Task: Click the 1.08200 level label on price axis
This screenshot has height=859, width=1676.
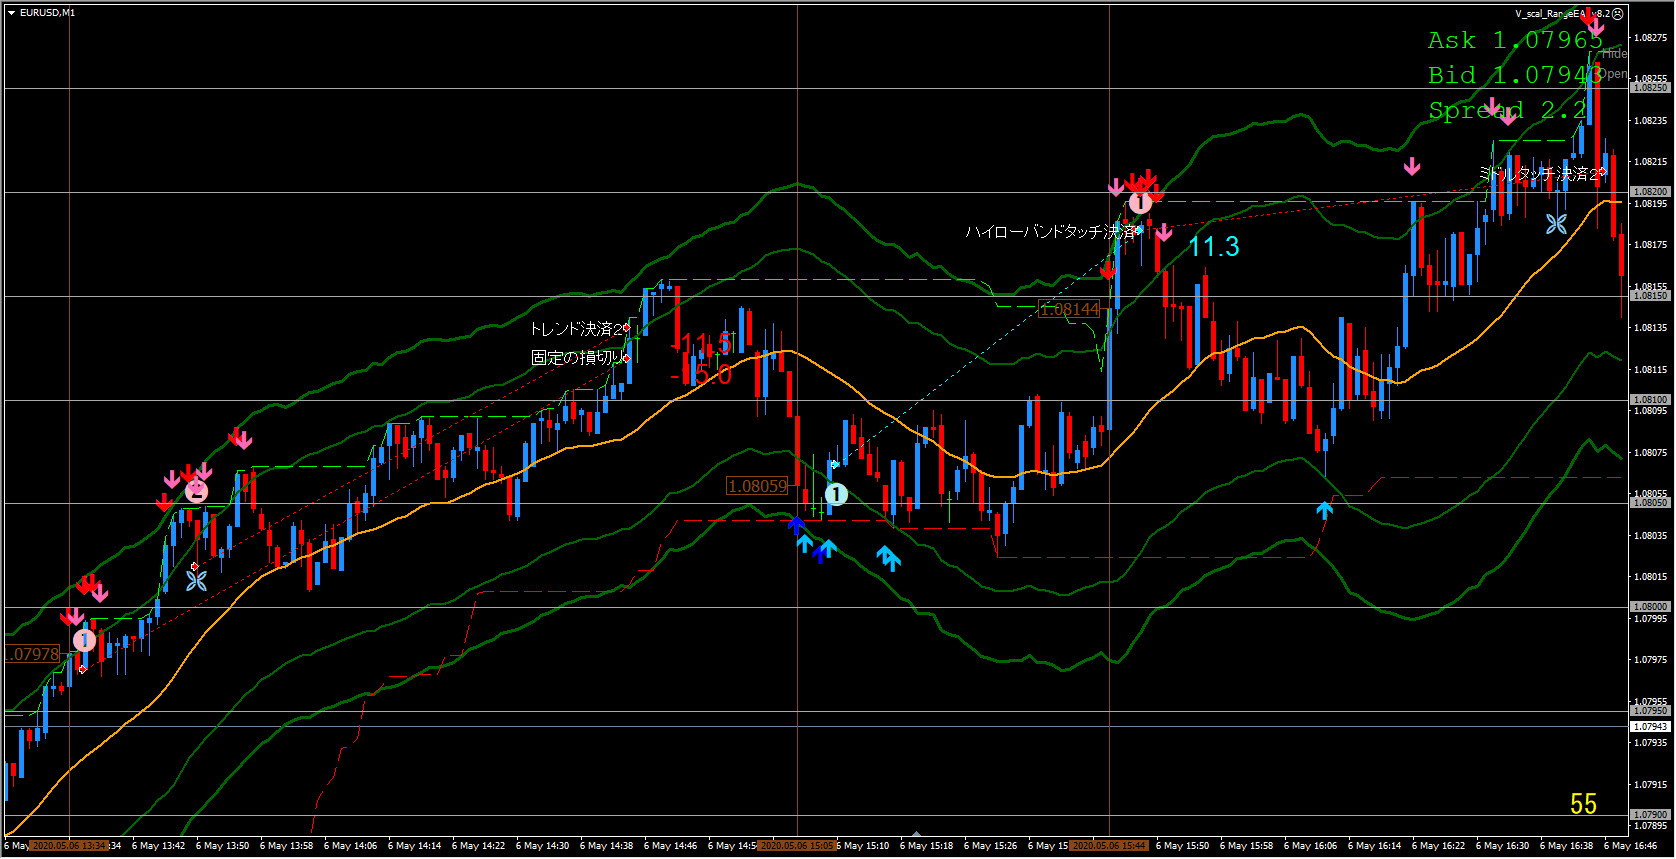Action: click(1650, 192)
